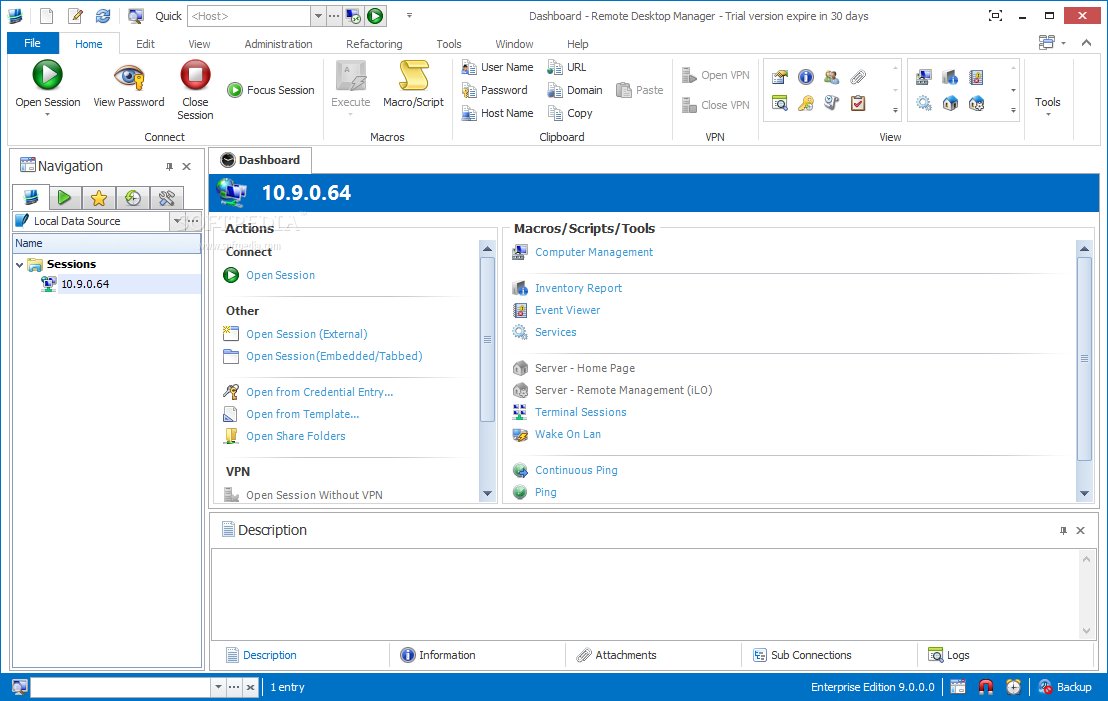
Task: Click the Open Session ribbon icon
Action: point(47,76)
